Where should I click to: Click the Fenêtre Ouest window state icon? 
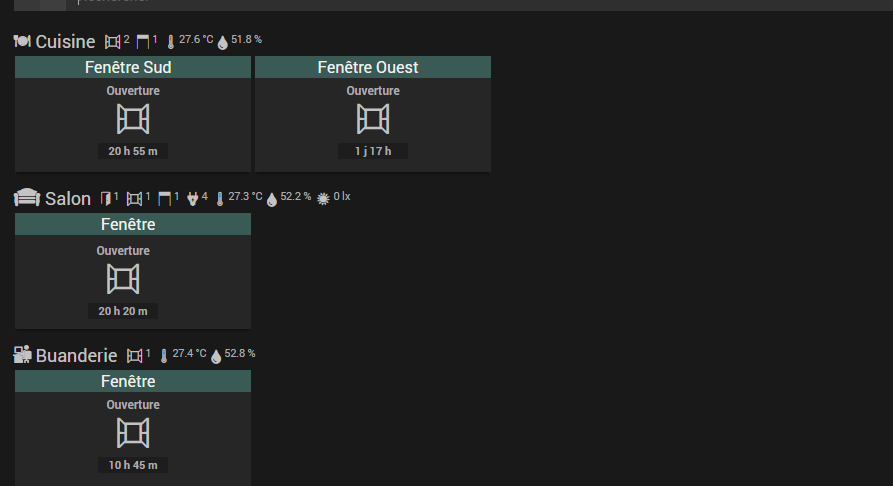tap(373, 120)
